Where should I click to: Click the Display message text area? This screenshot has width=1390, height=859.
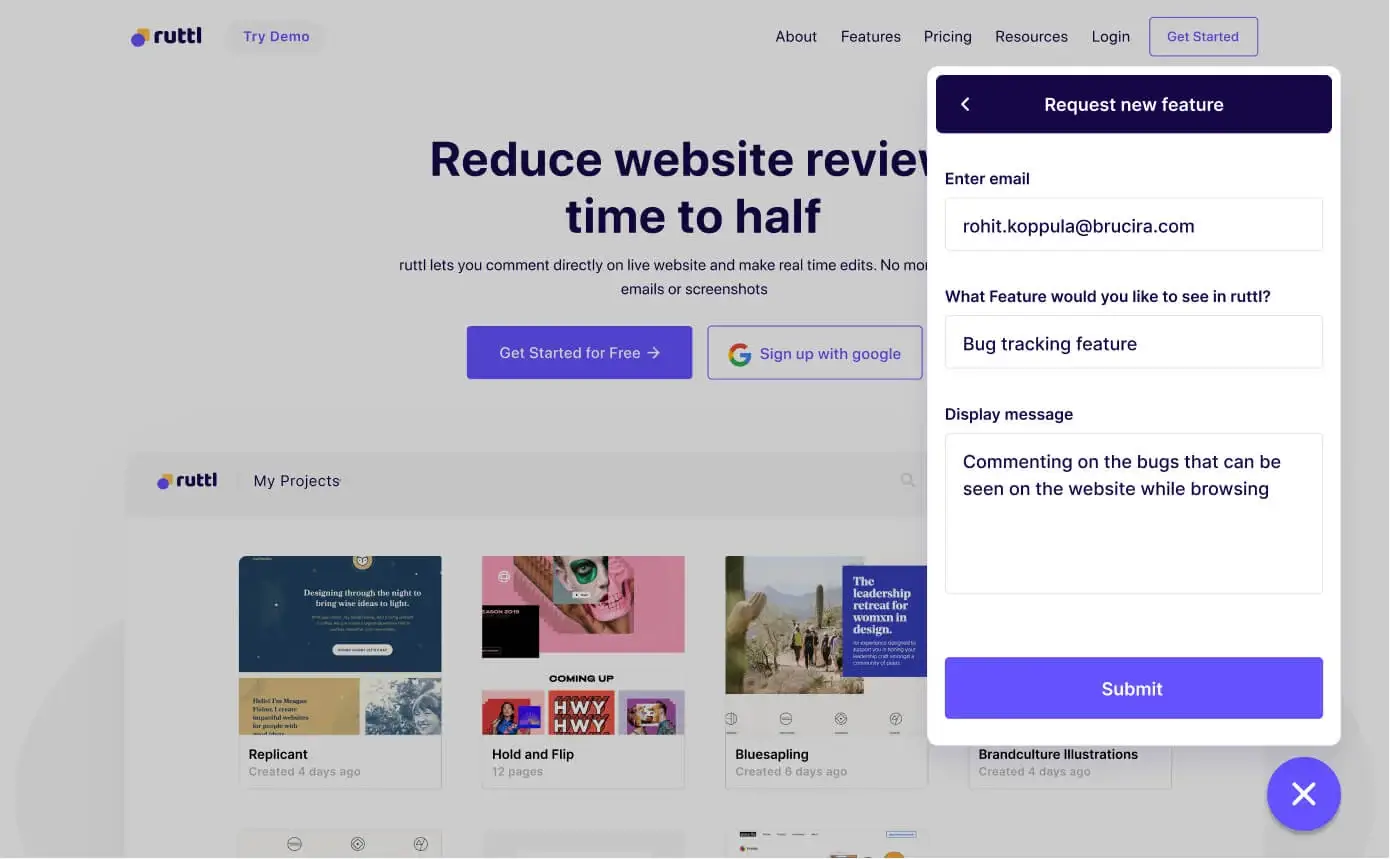[1133, 513]
